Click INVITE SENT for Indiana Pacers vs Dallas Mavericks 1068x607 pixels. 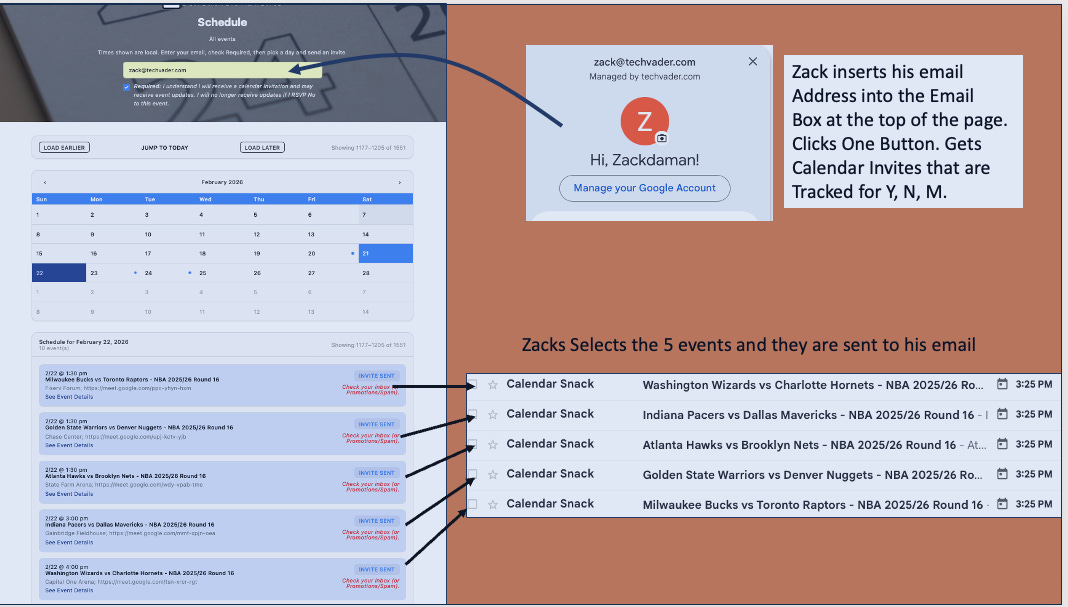377,521
